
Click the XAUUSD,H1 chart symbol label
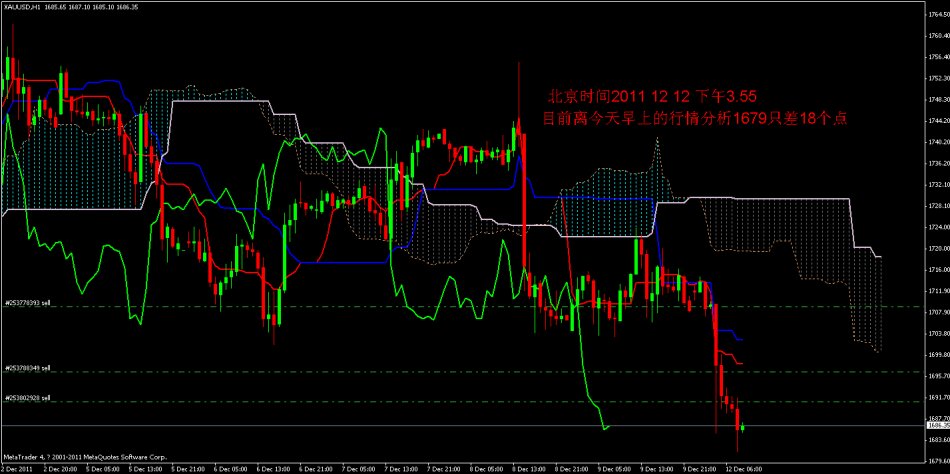(22, 6)
